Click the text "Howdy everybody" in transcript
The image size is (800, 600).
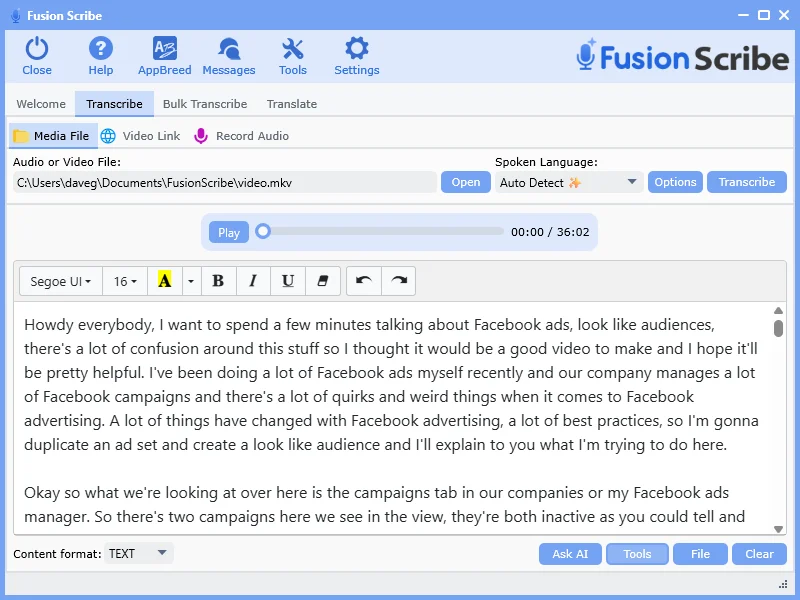tap(89, 325)
